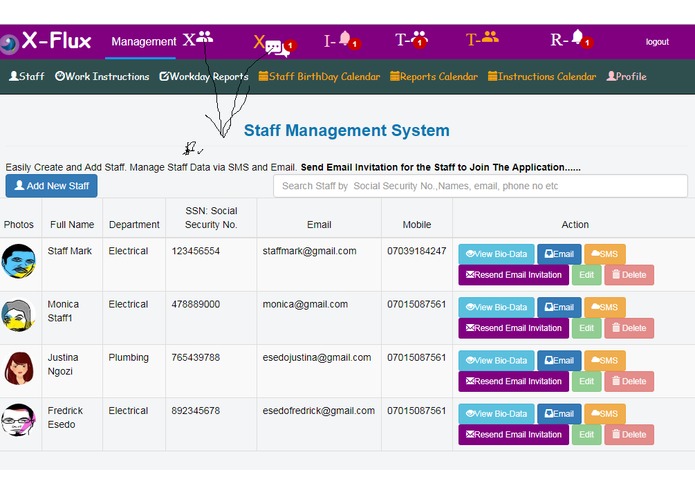Click the X-Flux logo icon
This screenshot has width=695, height=494.
[9, 43]
